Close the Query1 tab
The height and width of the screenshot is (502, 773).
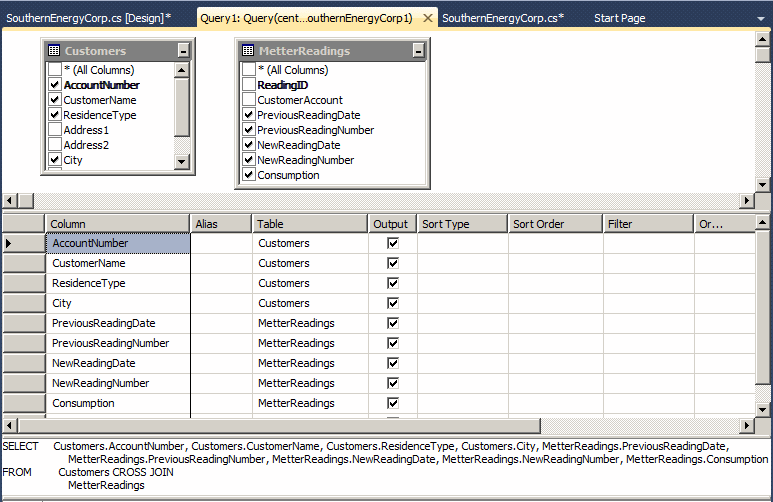[428, 18]
